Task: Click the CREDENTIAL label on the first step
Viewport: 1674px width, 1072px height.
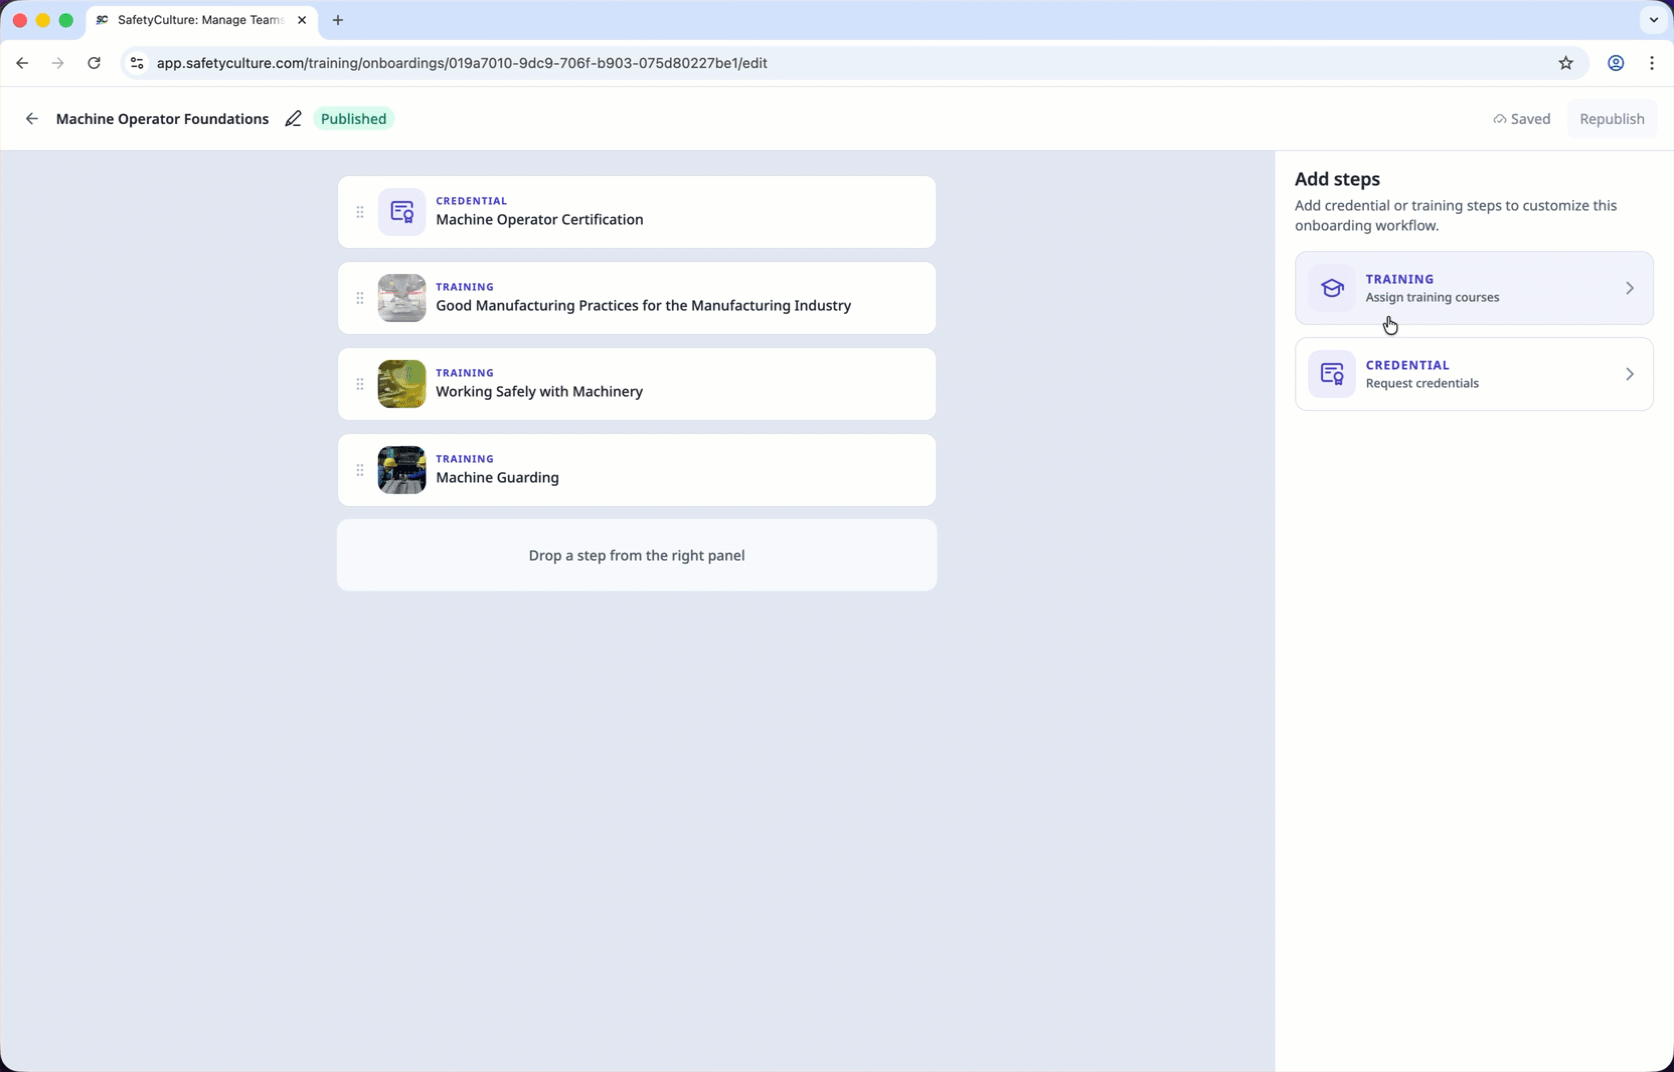Action: point(471,201)
